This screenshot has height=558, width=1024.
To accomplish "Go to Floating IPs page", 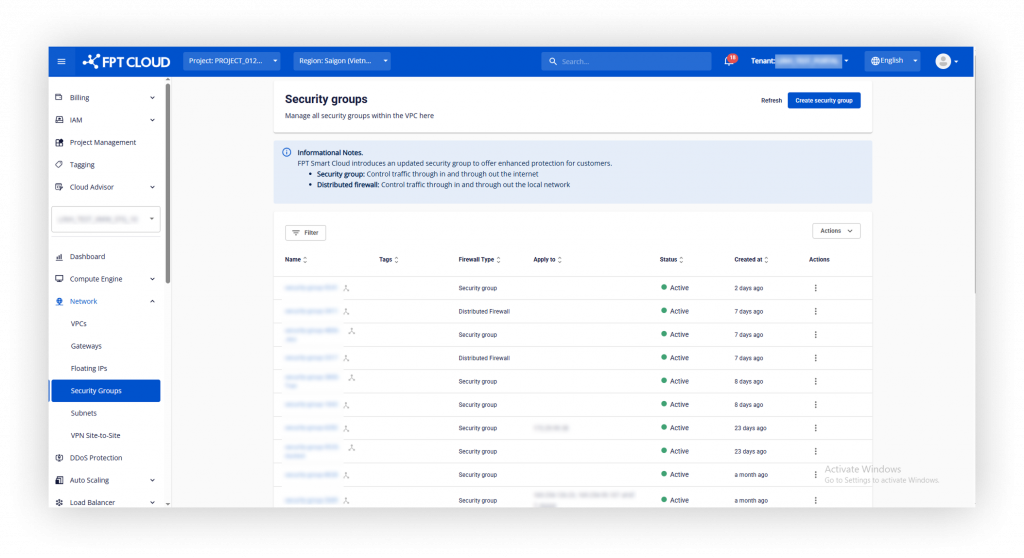I will pyautogui.click(x=89, y=368).
